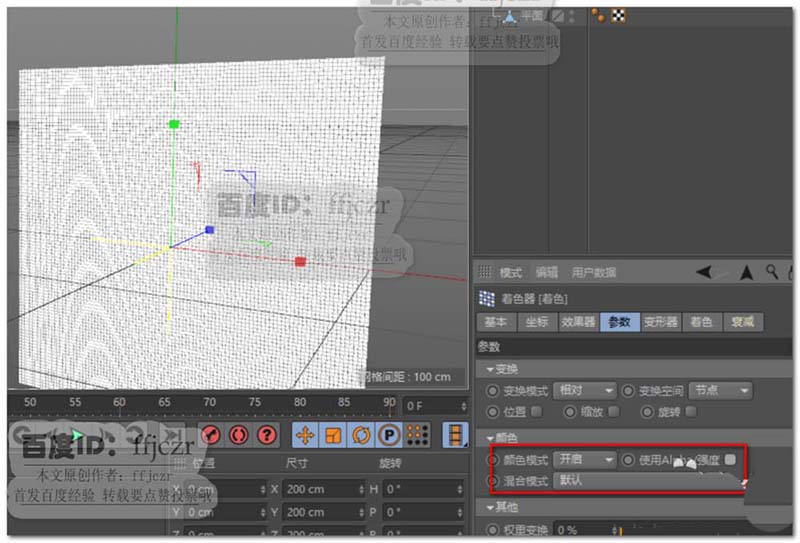Viewport: 800px width, 543px height.
Task: Open the 编辑 menu in attribute manager
Action: click(x=546, y=273)
